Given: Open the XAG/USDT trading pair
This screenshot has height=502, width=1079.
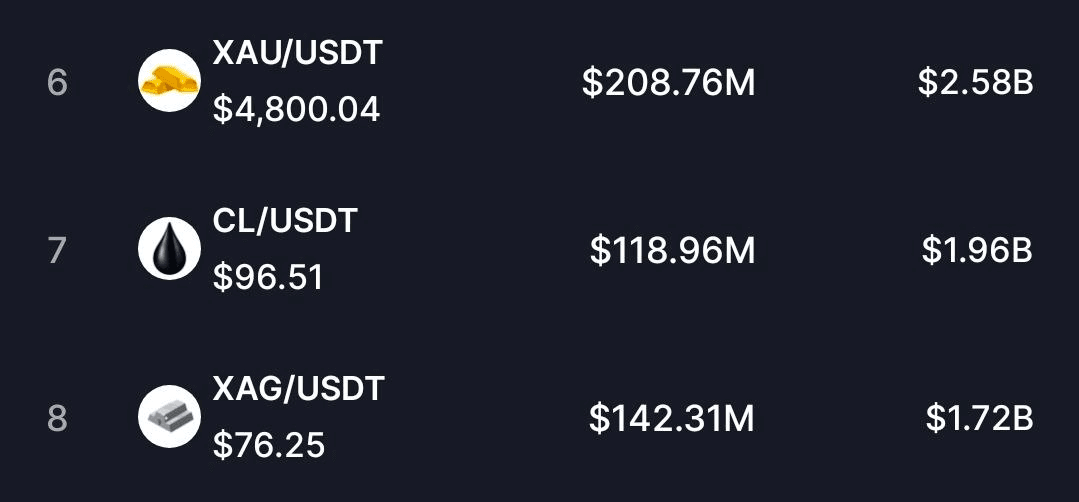Looking at the screenshot, I should click(298, 388).
